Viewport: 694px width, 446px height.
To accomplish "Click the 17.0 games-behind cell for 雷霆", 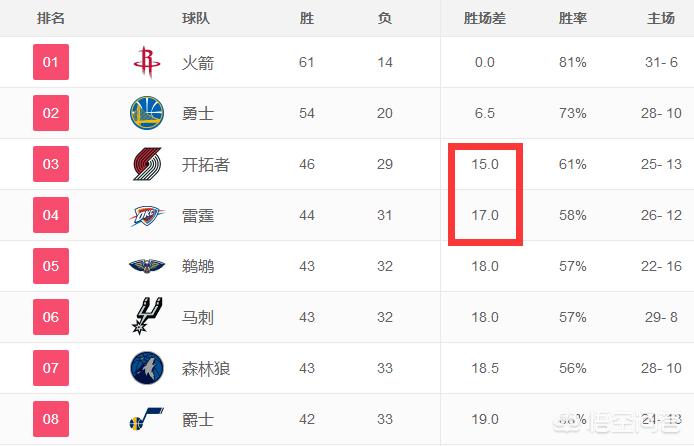I will [485, 215].
